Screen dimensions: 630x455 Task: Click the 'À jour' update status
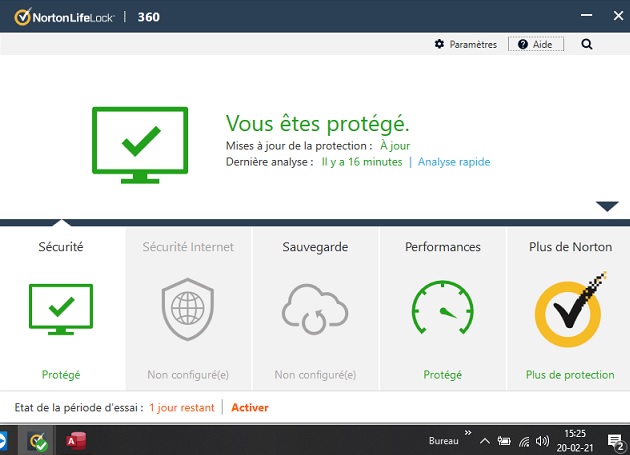click(395, 146)
